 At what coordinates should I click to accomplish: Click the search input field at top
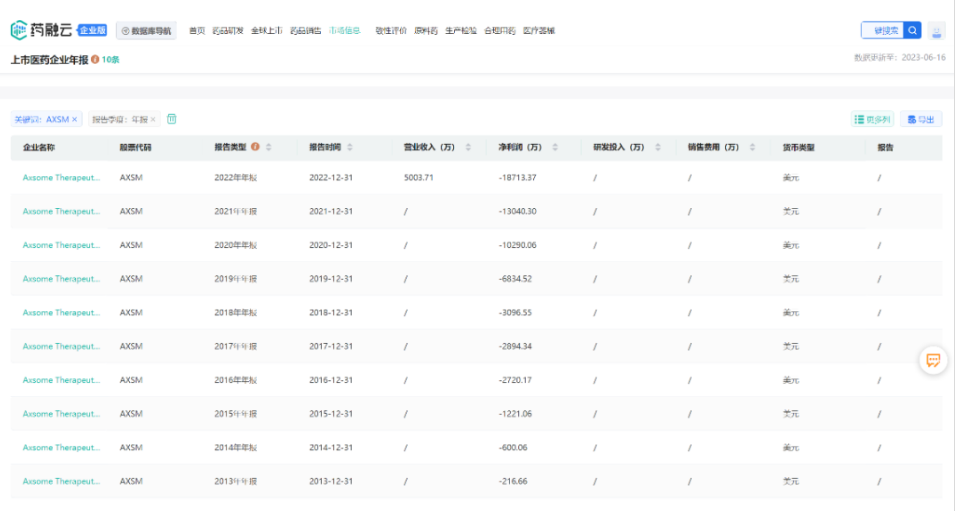pos(882,30)
